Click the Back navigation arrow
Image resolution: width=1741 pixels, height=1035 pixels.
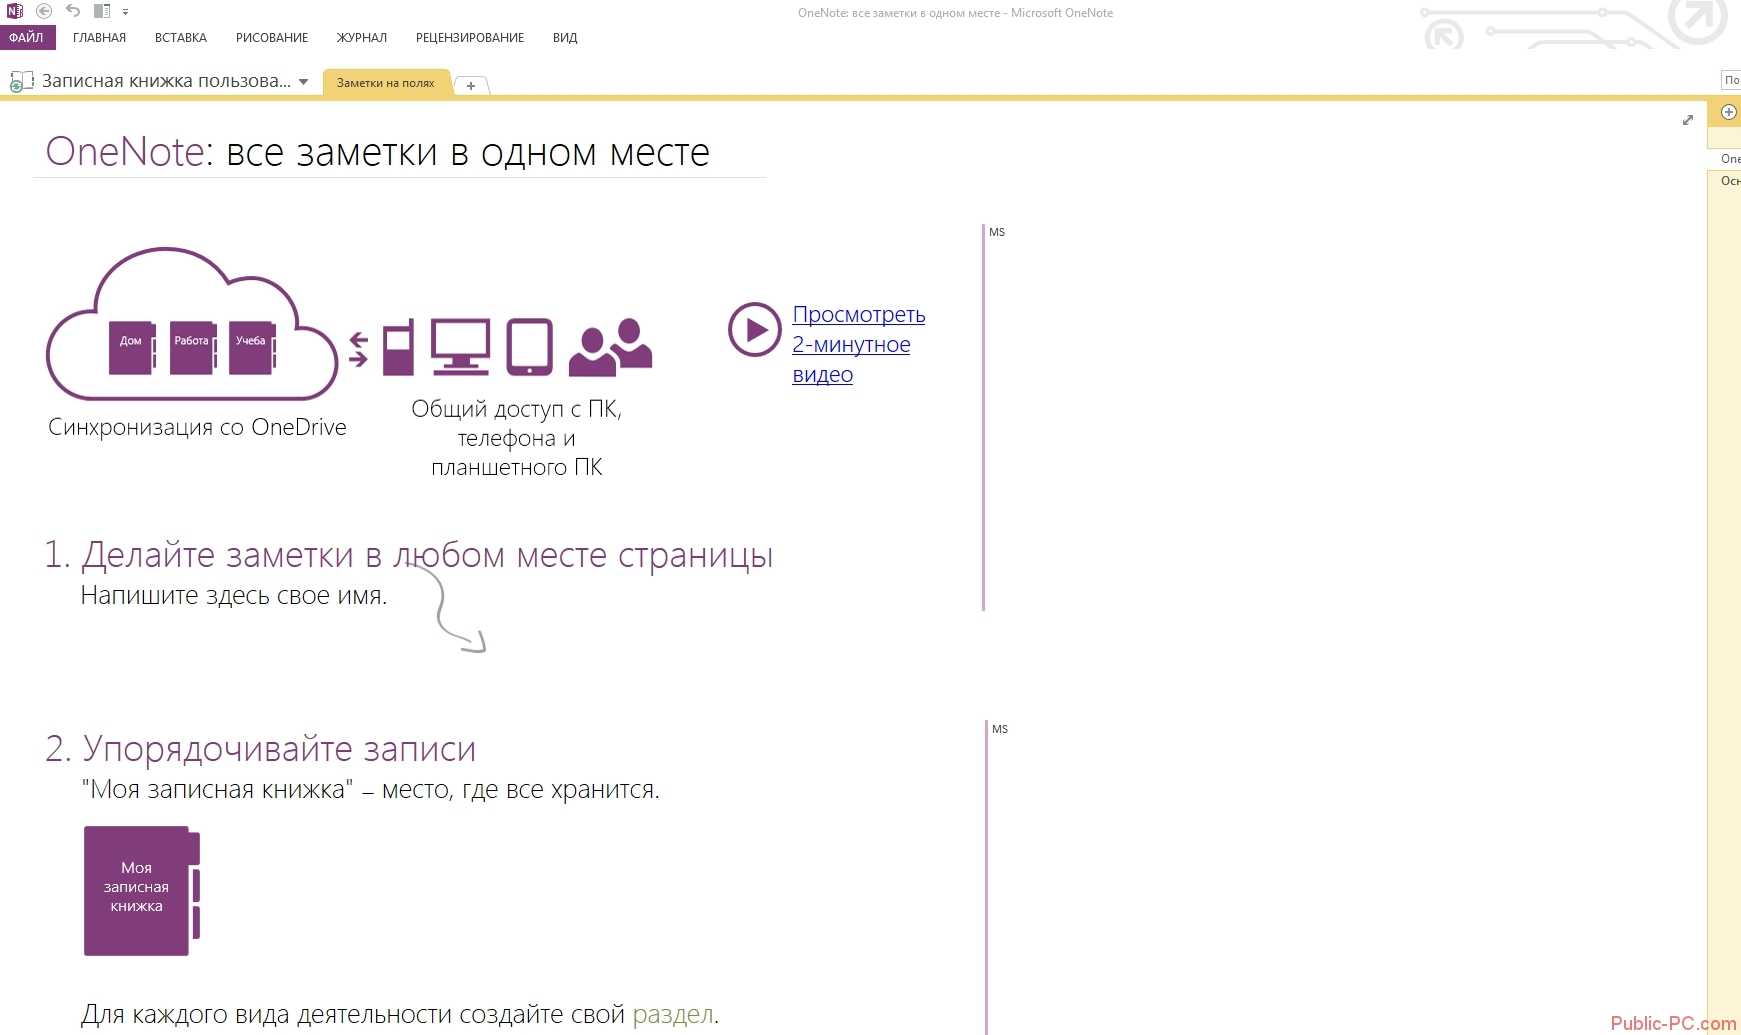(x=44, y=11)
